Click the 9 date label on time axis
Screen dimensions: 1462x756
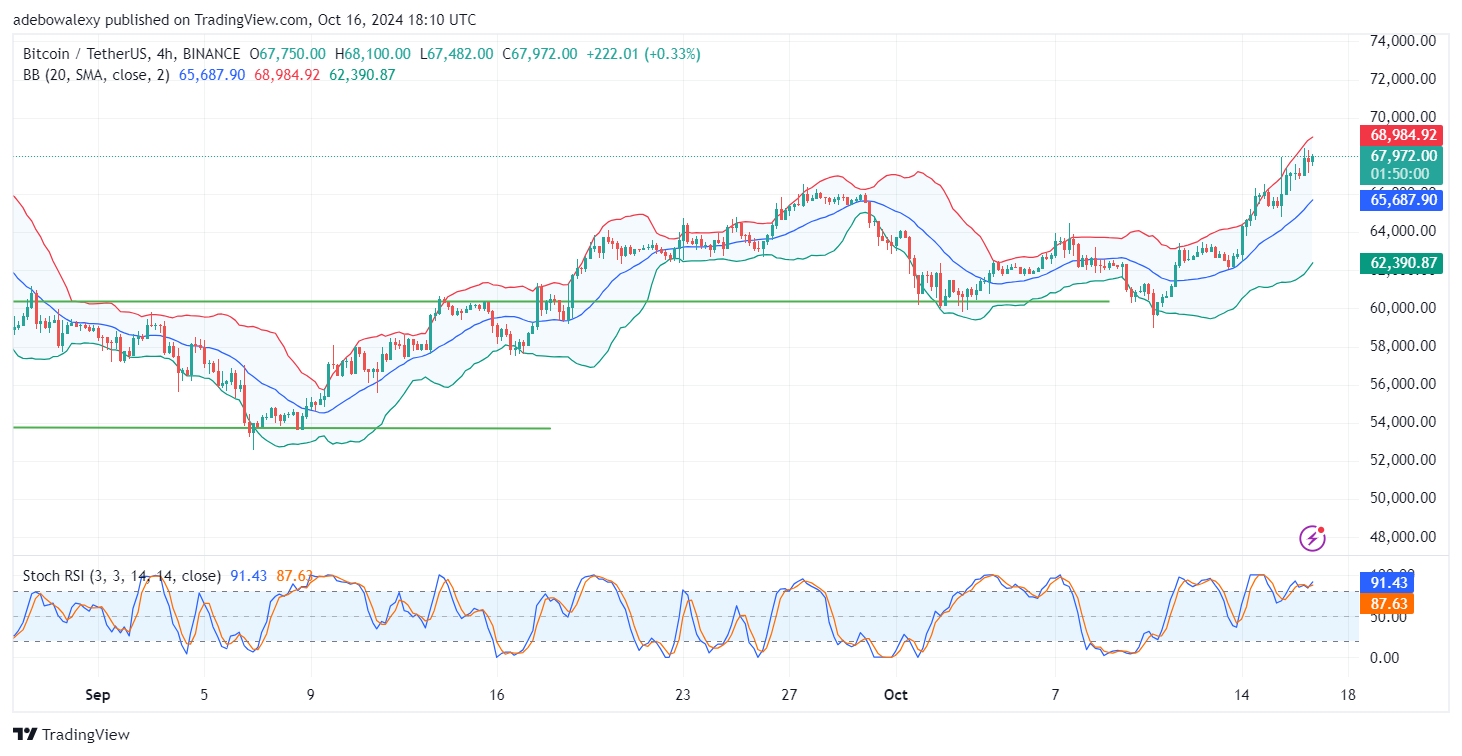pos(310,694)
